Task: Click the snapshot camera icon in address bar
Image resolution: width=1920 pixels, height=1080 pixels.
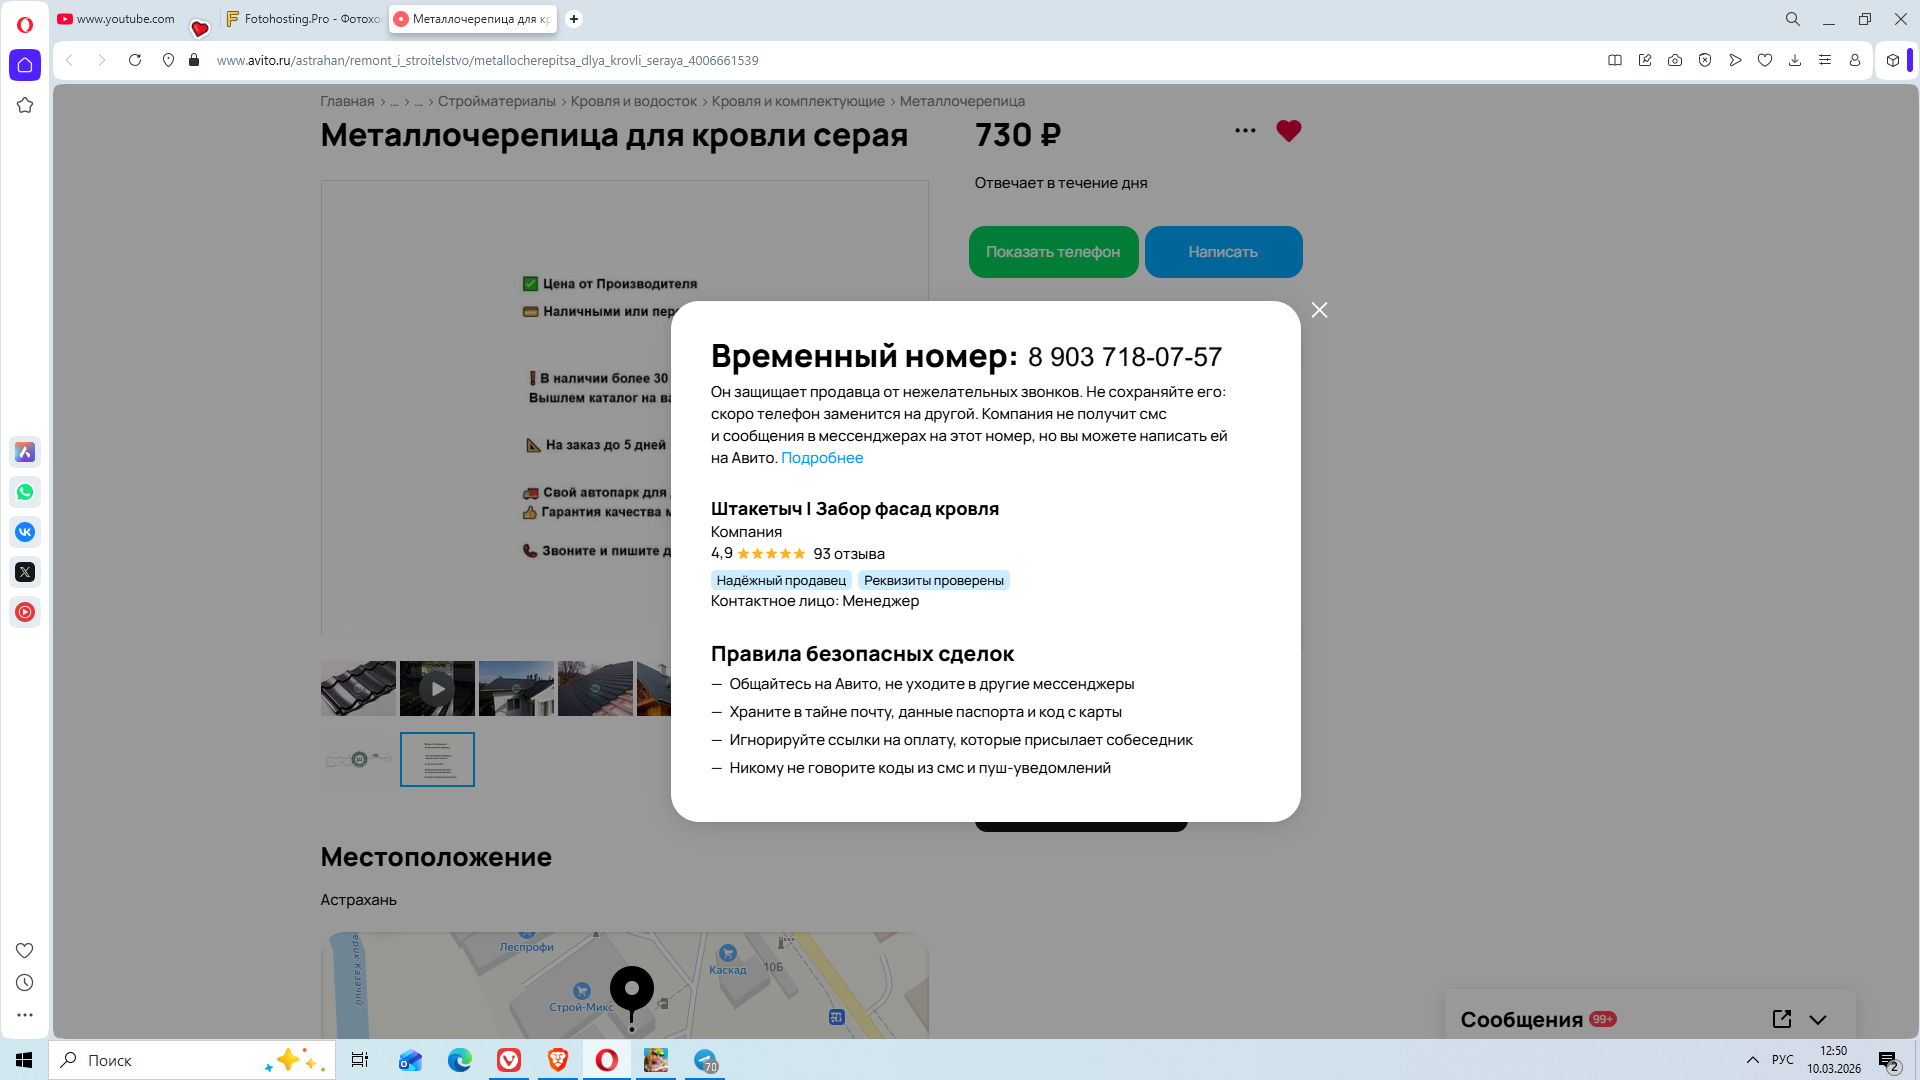Action: point(1674,60)
